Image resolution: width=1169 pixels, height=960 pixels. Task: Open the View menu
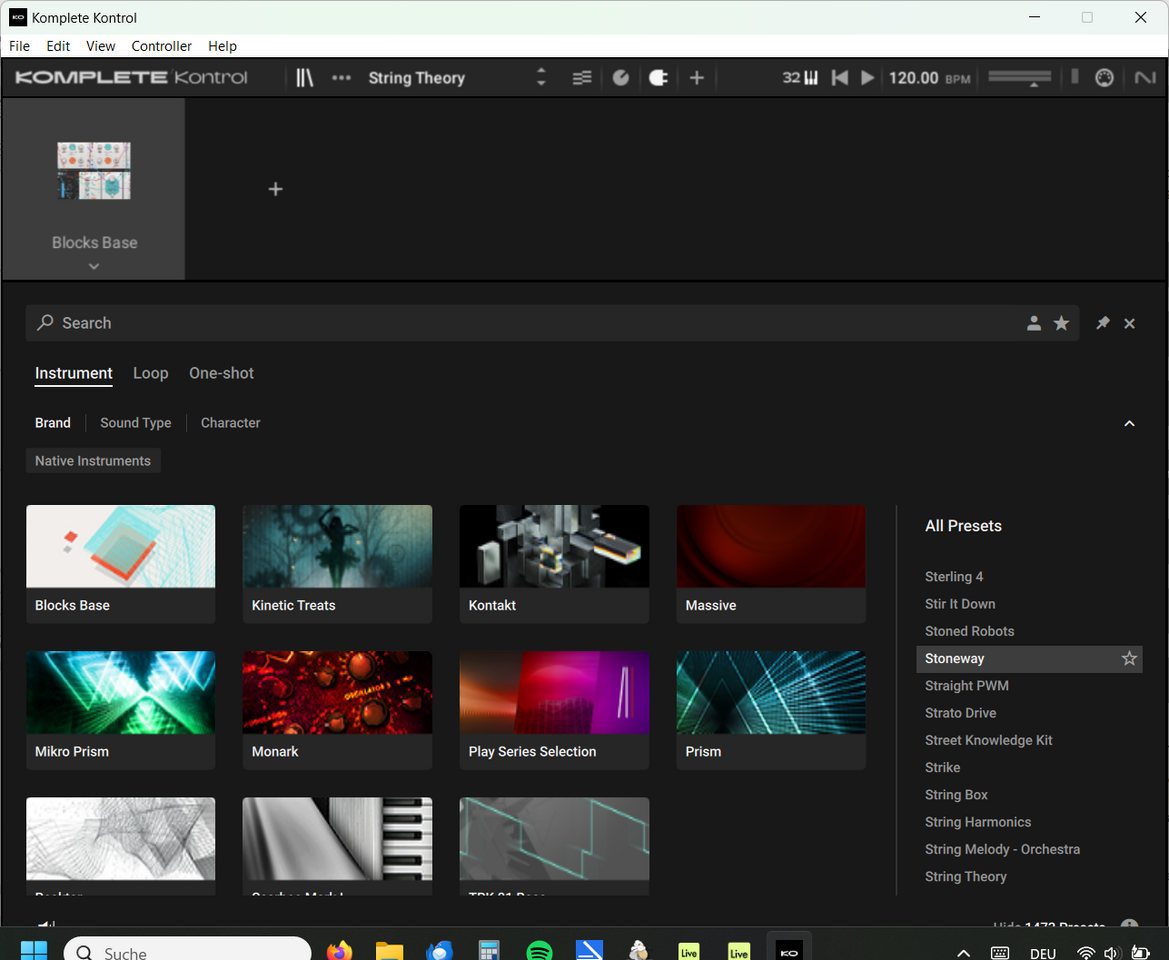pyautogui.click(x=101, y=46)
